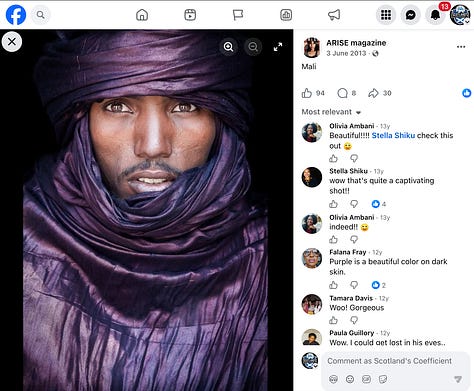Like Tamara Davis's 'Woo! Gorgeous' comment
This screenshot has height=391, width=474.
pyautogui.click(x=333, y=320)
